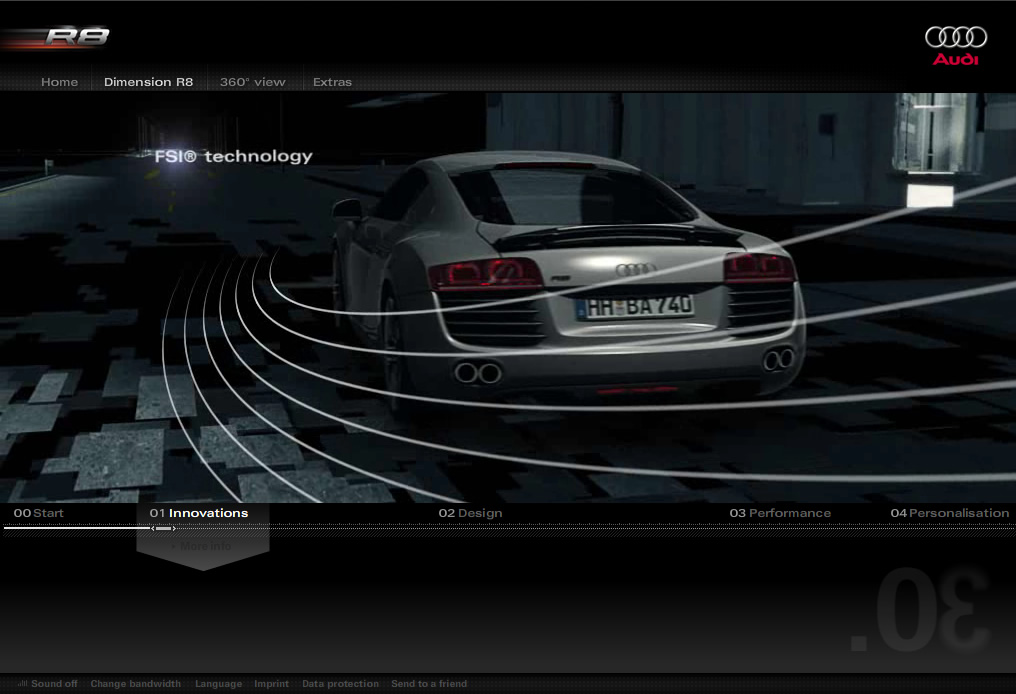The image size is (1016, 694).
Task: Click the sound bars icon beside Sound off
Action: 23,683
